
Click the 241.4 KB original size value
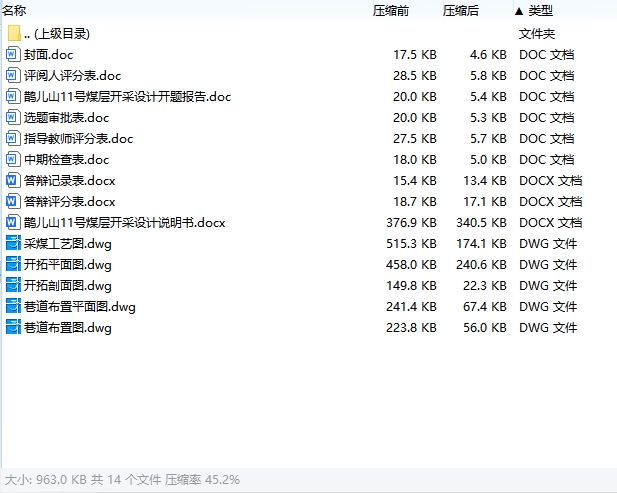tap(411, 307)
